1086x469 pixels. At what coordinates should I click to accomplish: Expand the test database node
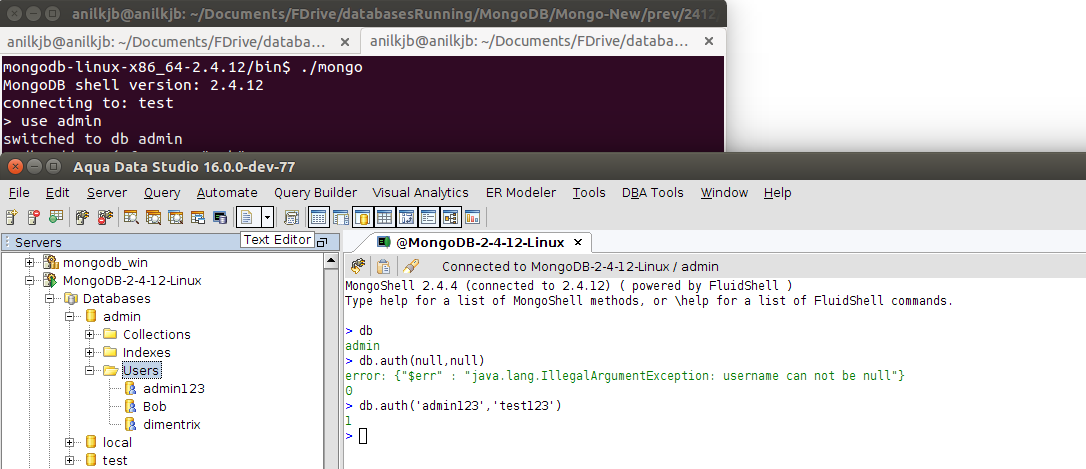[x=70, y=461]
